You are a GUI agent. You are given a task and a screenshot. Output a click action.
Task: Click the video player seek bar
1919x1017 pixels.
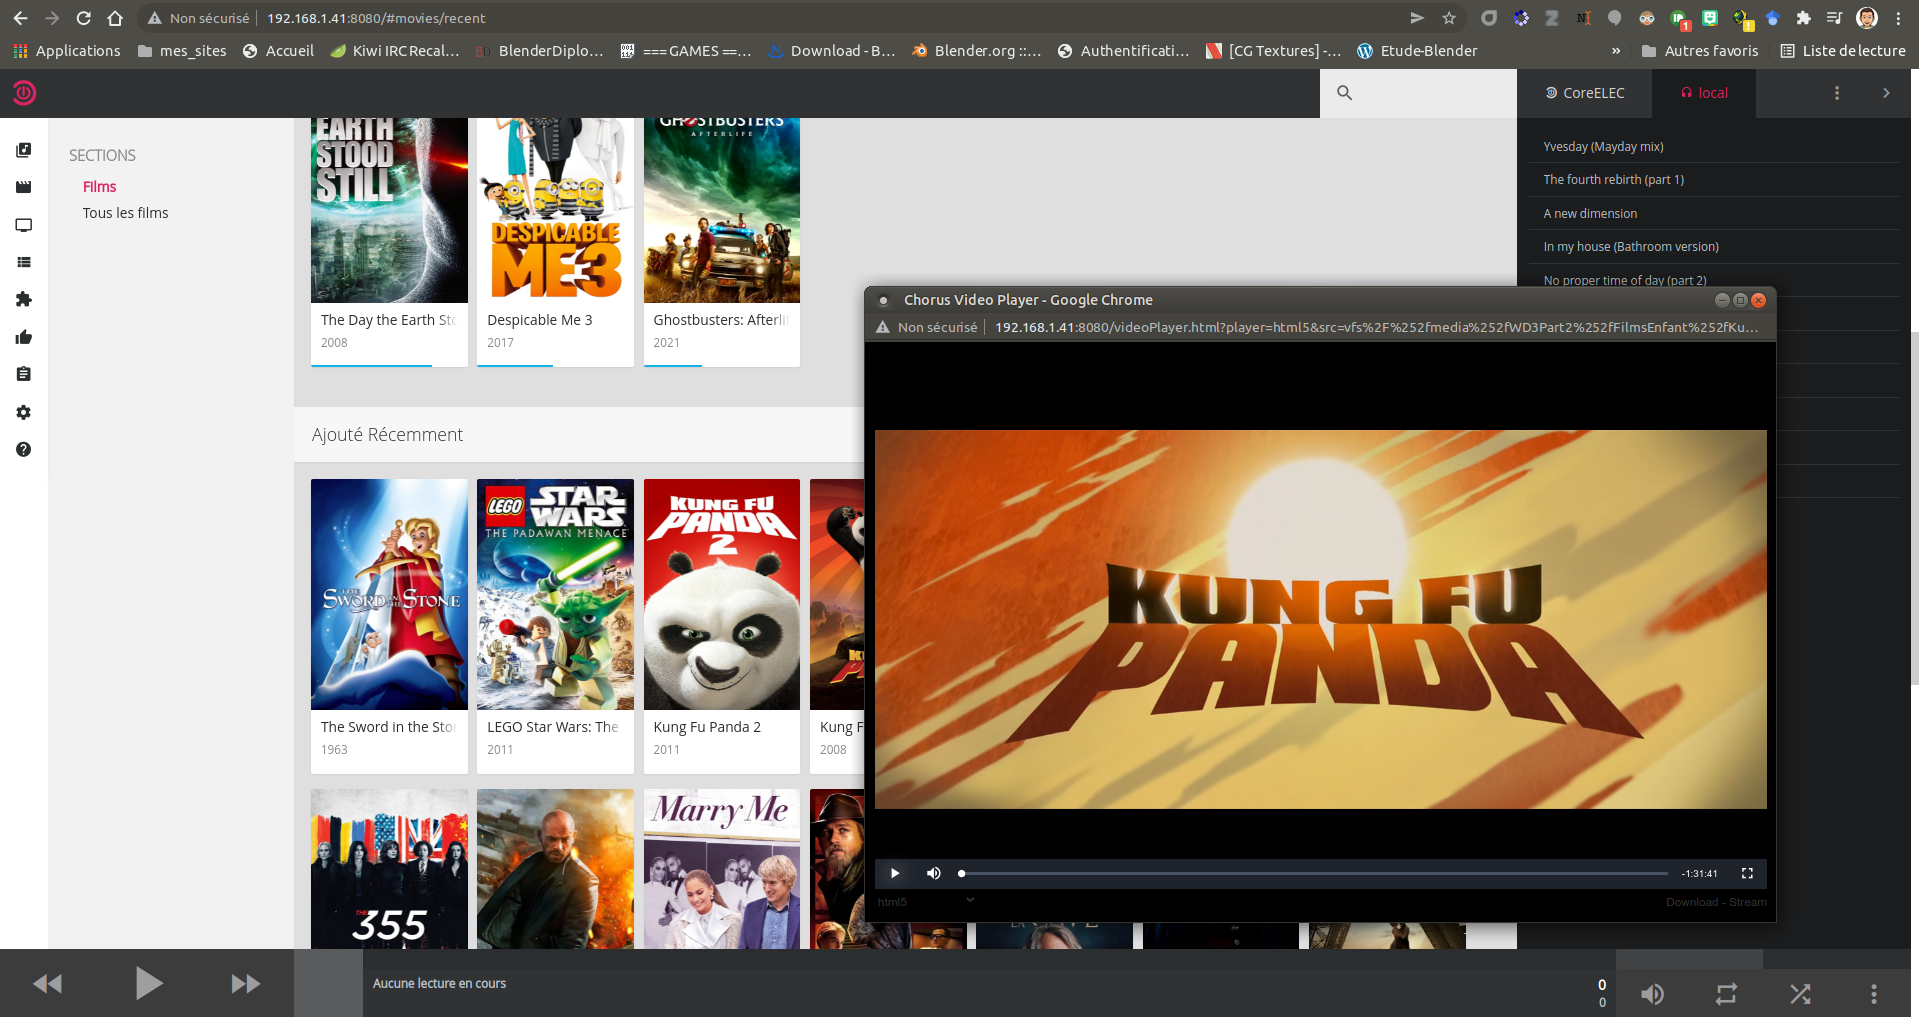(1314, 873)
